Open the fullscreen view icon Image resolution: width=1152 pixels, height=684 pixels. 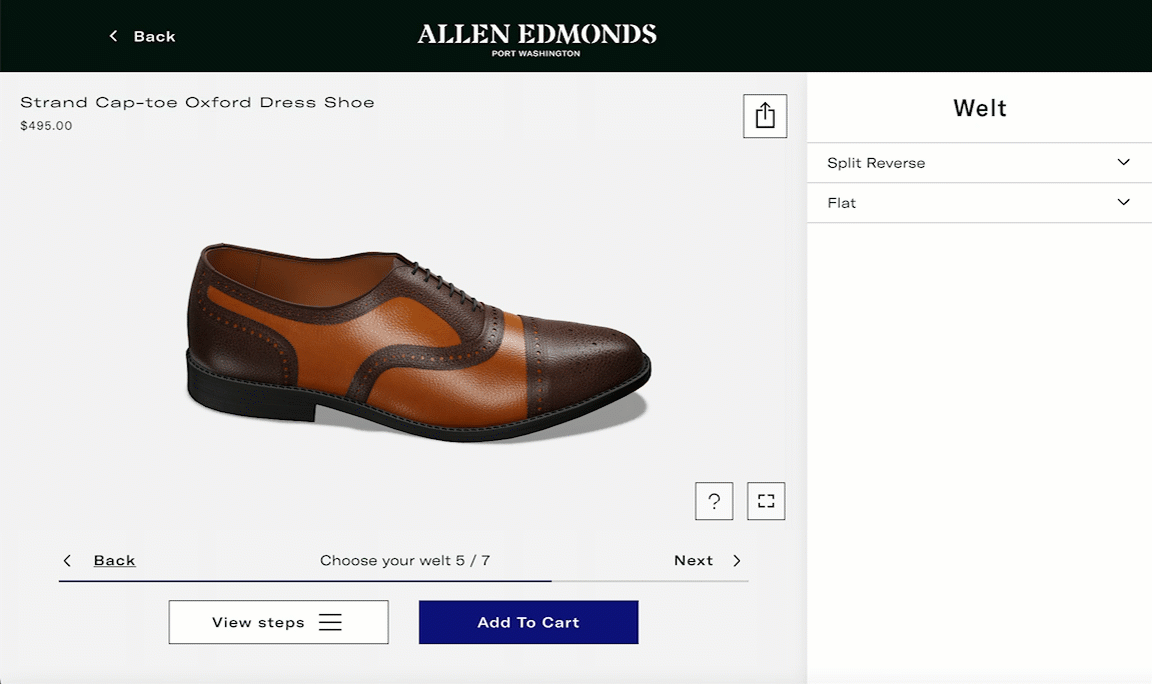(x=766, y=501)
